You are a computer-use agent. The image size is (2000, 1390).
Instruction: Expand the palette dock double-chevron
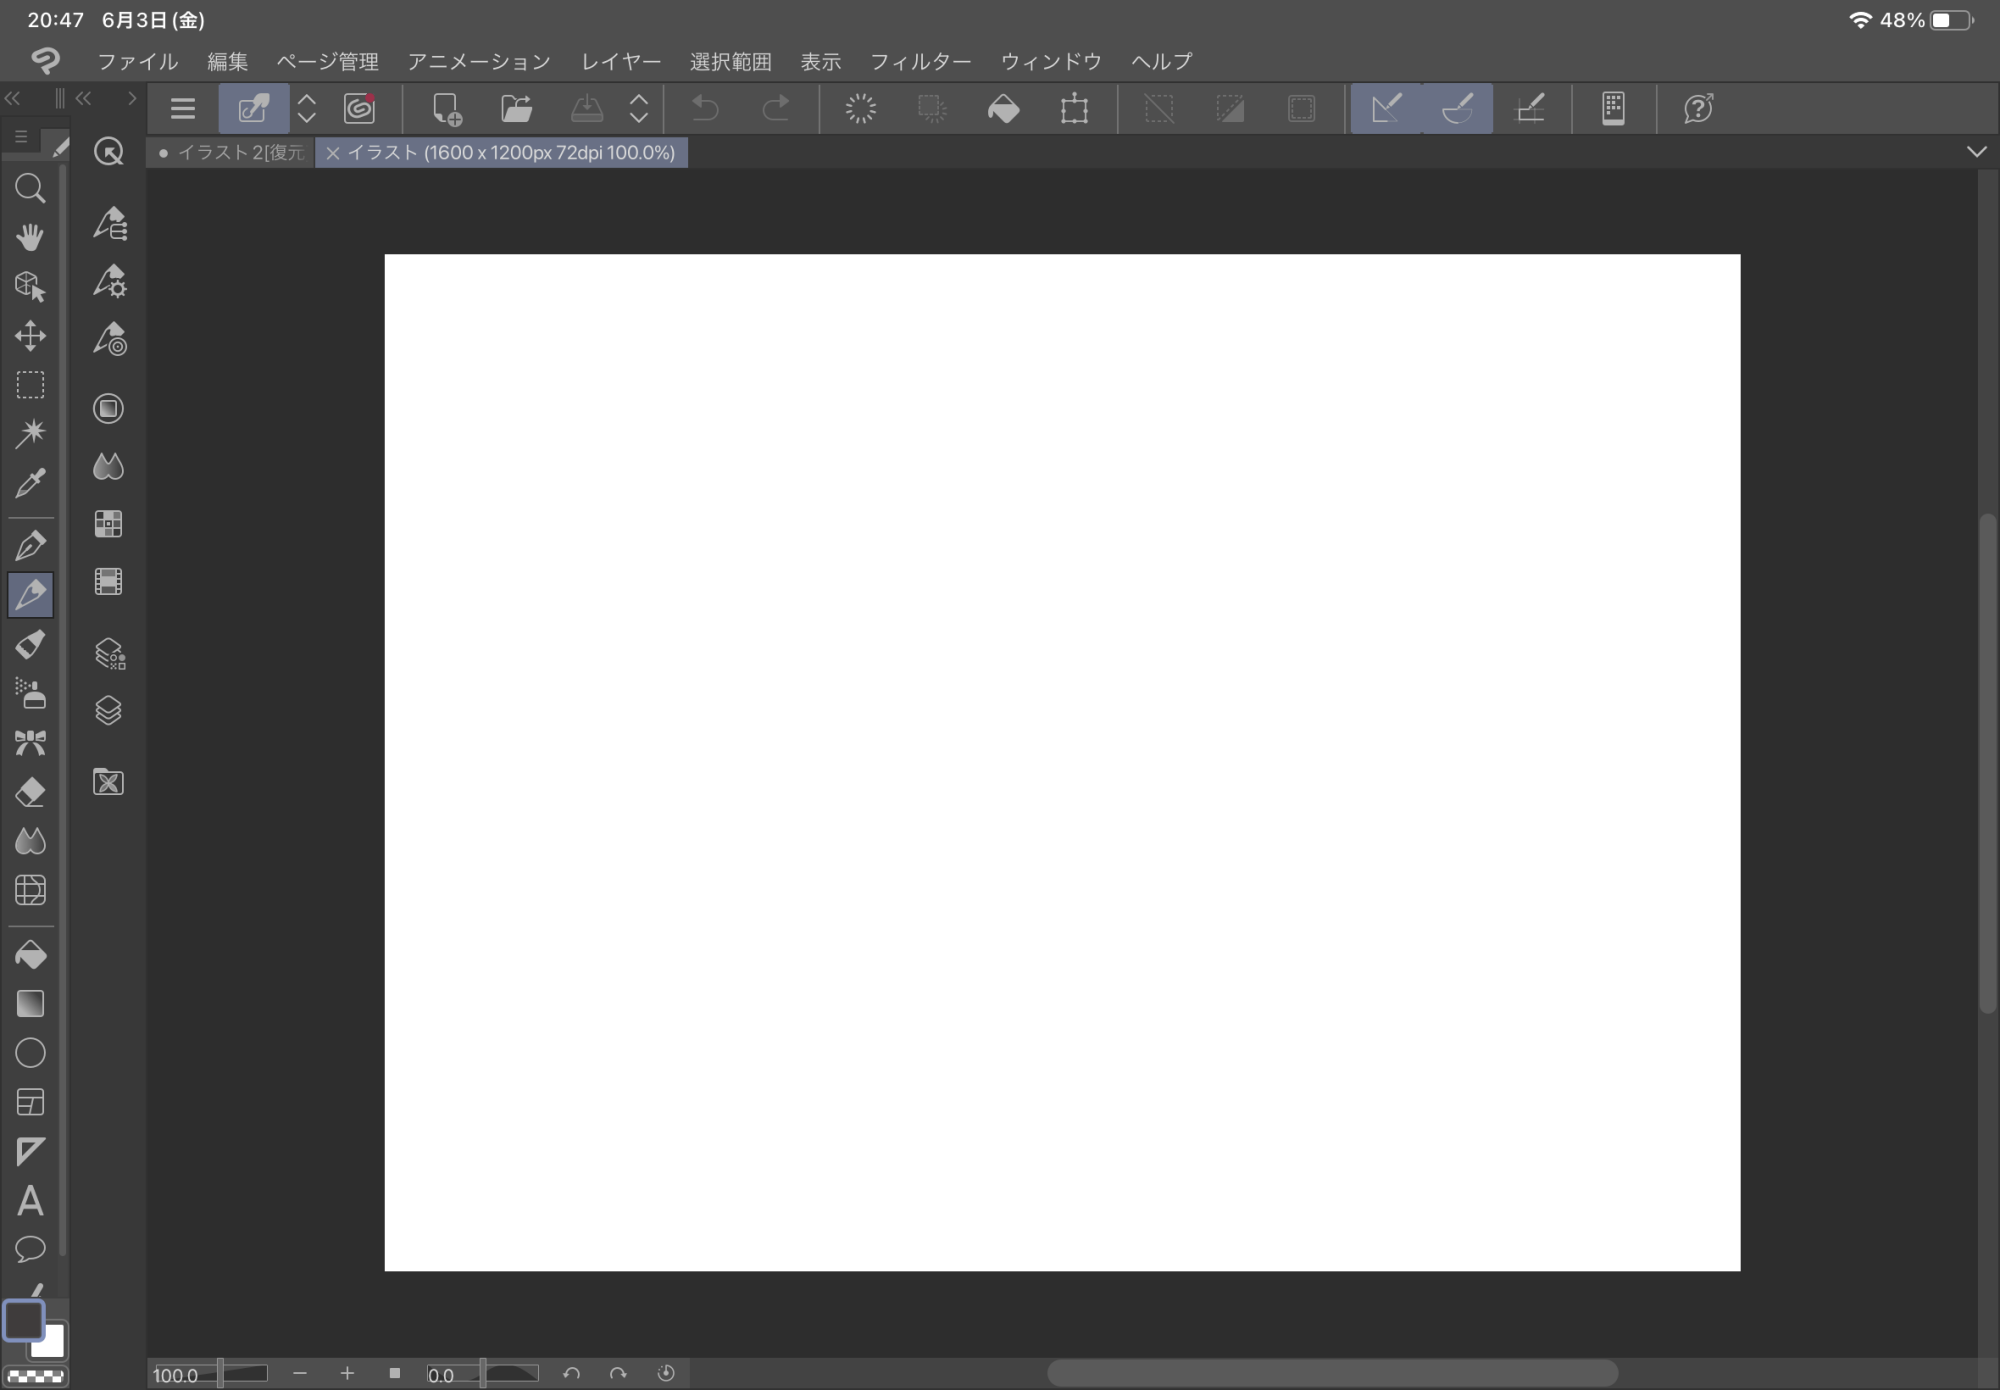coord(12,98)
